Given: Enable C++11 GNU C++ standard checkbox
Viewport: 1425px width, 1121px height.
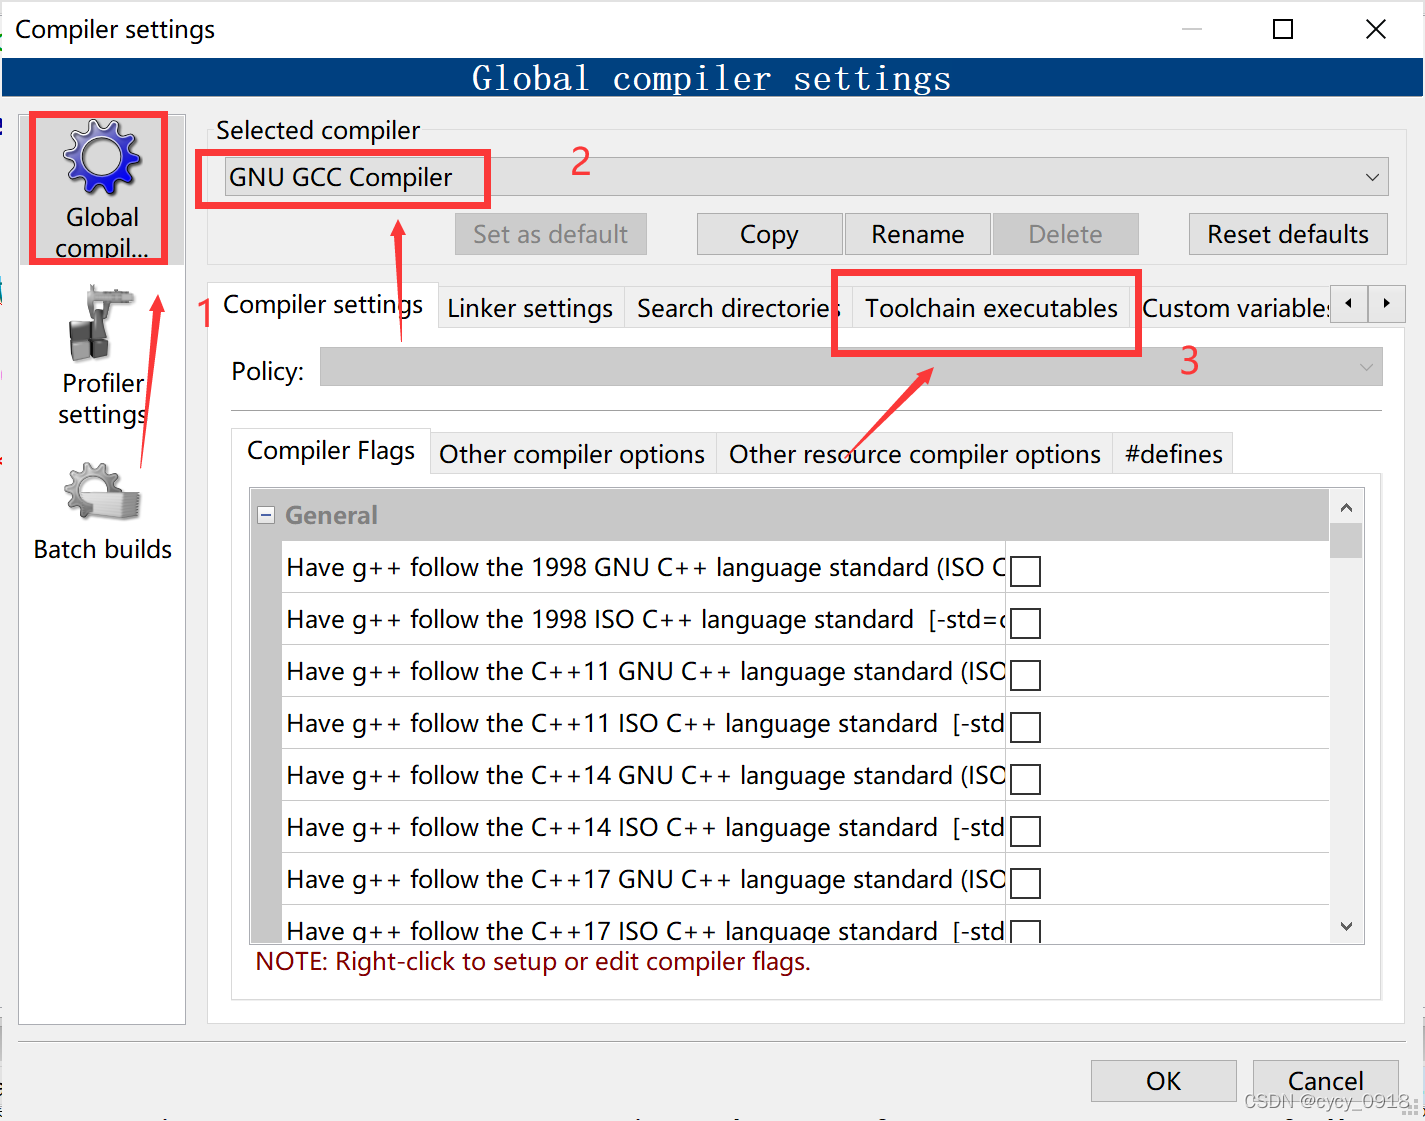Looking at the screenshot, I should click(x=1025, y=675).
